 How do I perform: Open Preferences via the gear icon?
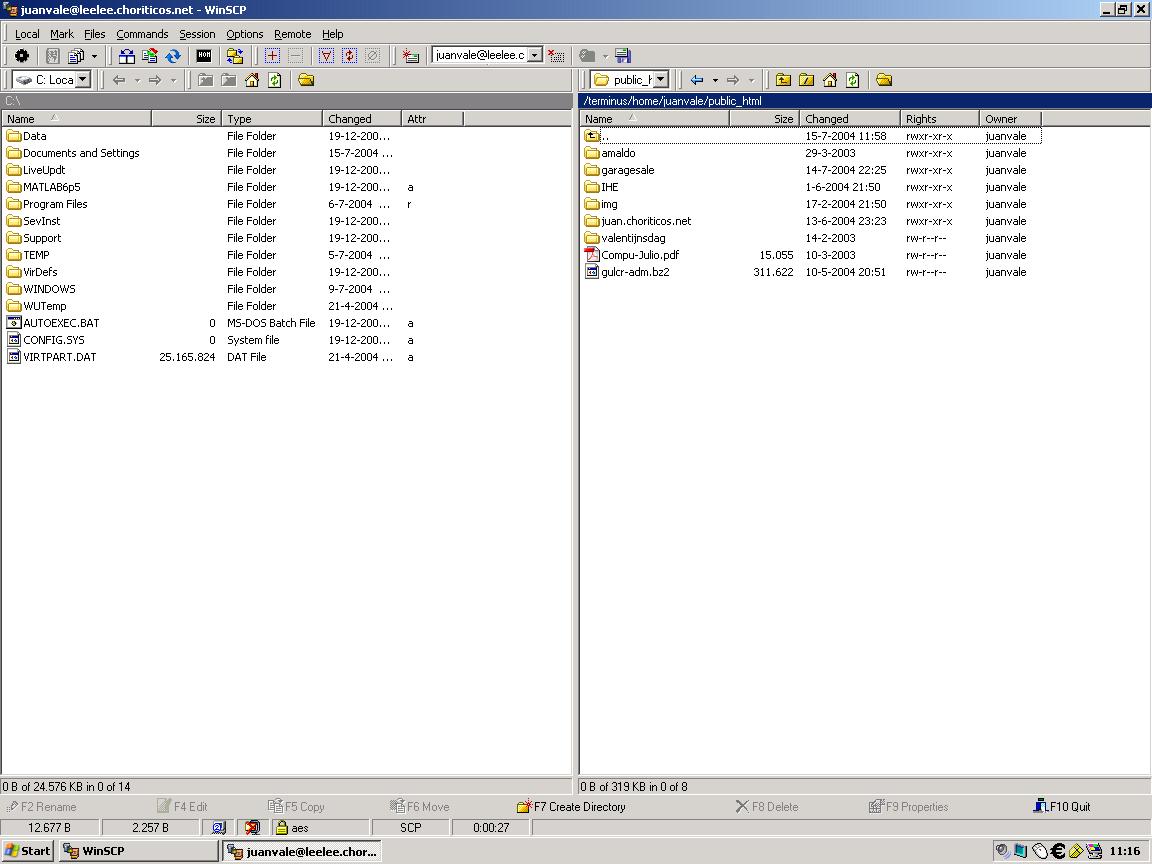22,56
